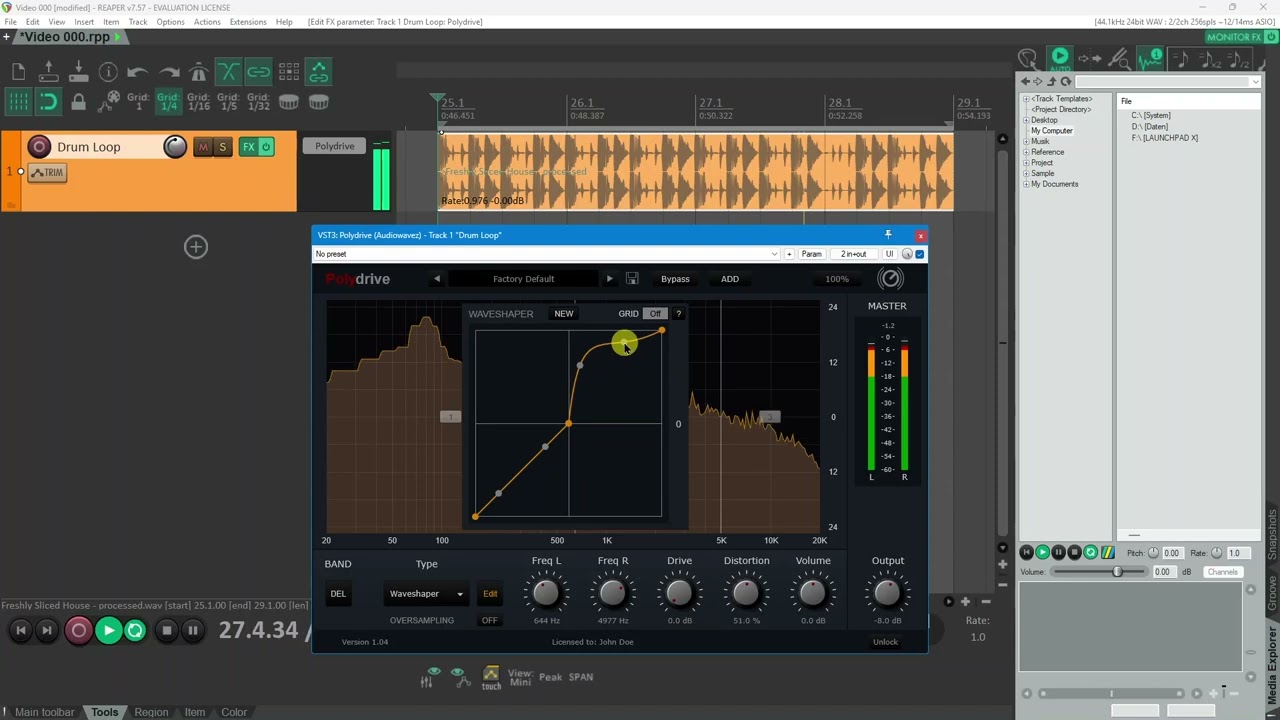Toggle Polydrive Bypass
Viewport: 1280px width, 720px height.
pyautogui.click(x=675, y=279)
